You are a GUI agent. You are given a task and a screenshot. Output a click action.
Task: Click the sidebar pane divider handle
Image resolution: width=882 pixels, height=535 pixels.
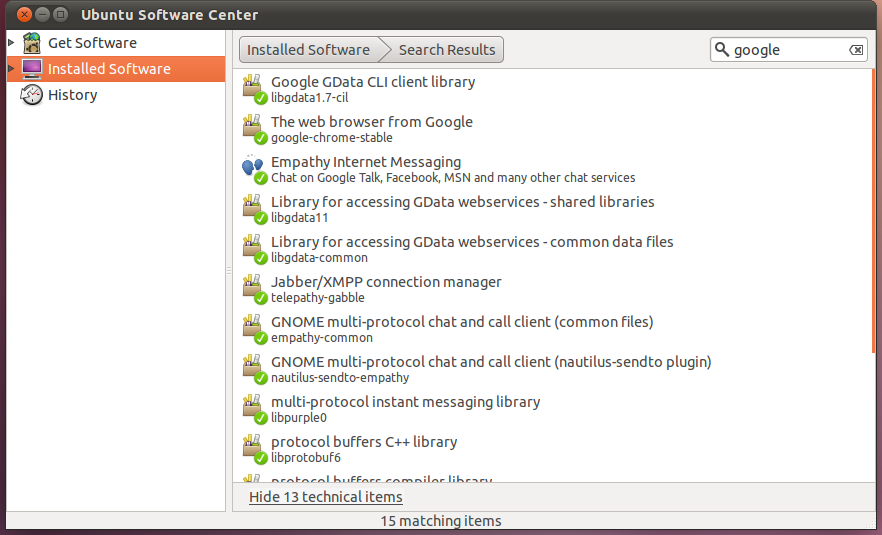[x=229, y=271]
